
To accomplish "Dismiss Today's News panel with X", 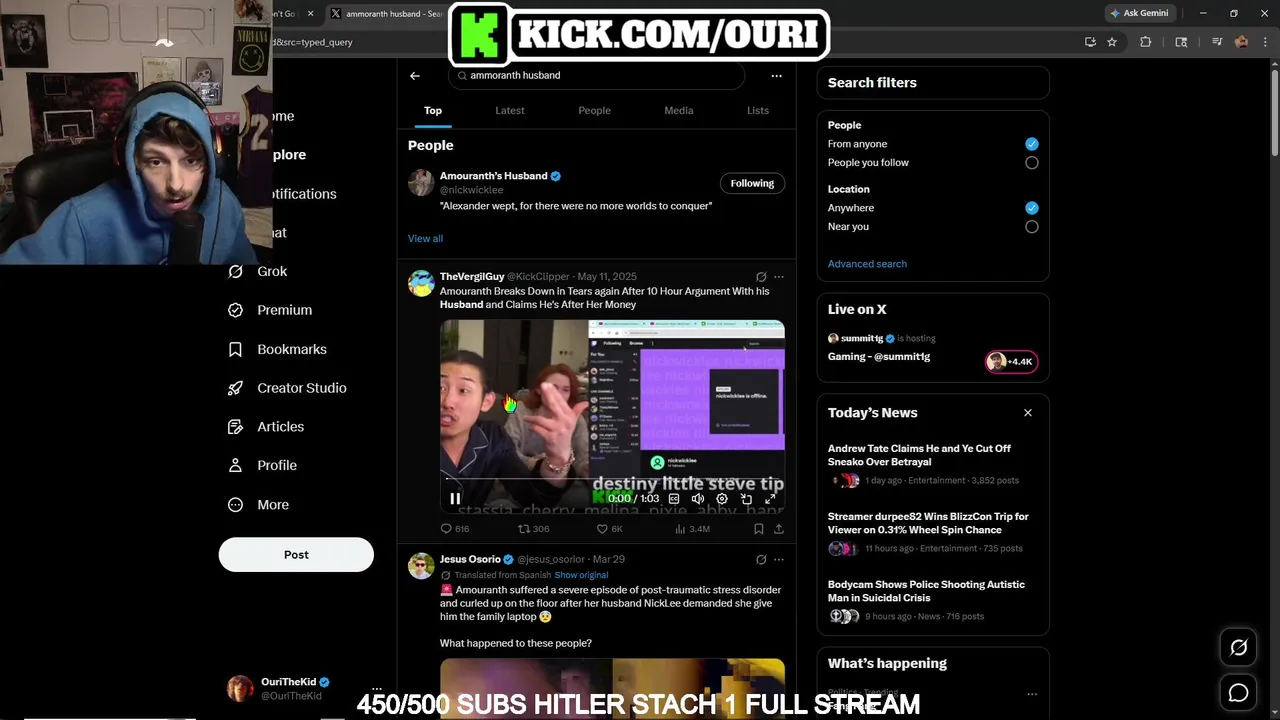I will click(1027, 413).
